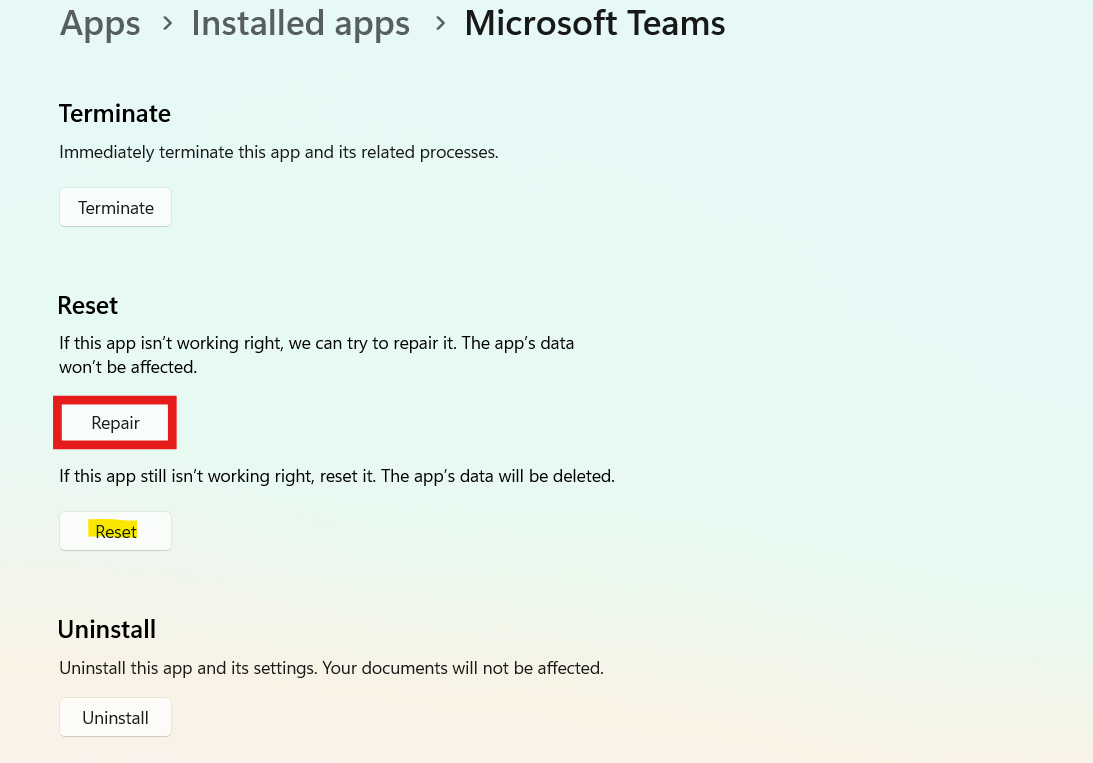1093x763 pixels.
Task: Terminate Microsoft Teams and related processes
Action: (x=115, y=207)
